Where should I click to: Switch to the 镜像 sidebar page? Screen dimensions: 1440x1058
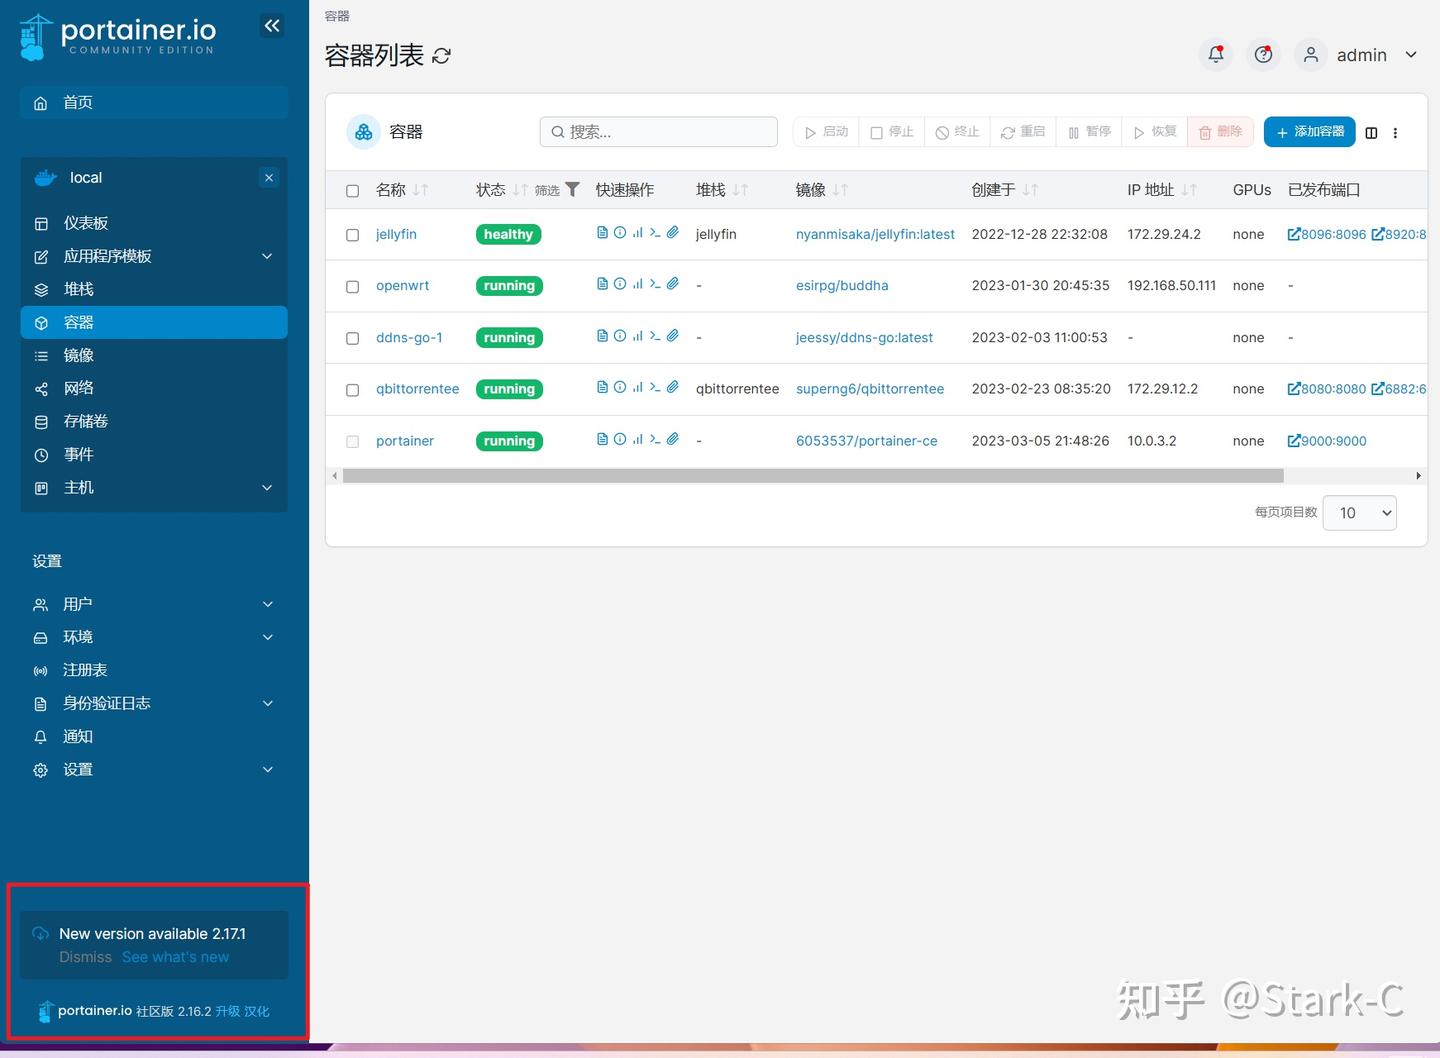point(80,355)
